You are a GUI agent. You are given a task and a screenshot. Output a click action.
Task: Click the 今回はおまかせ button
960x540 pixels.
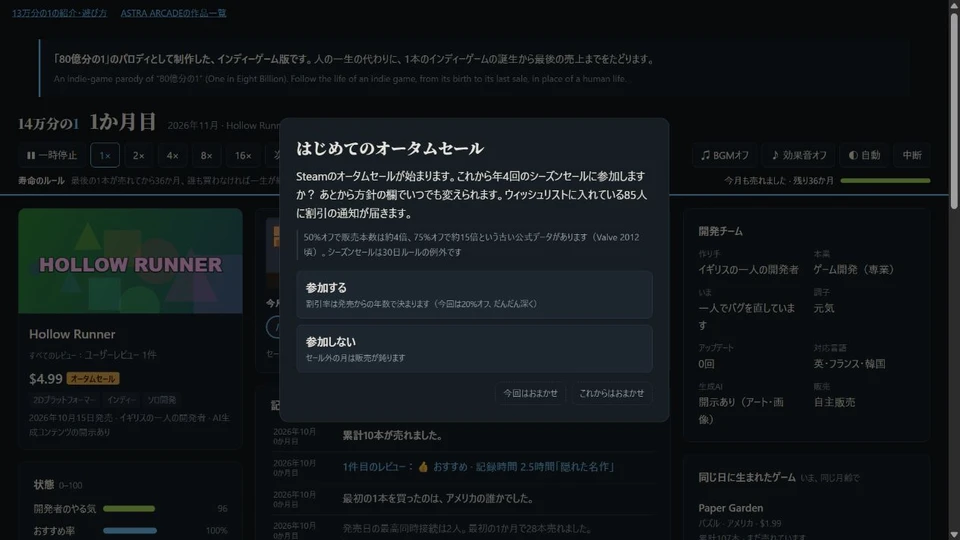[530, 393]
